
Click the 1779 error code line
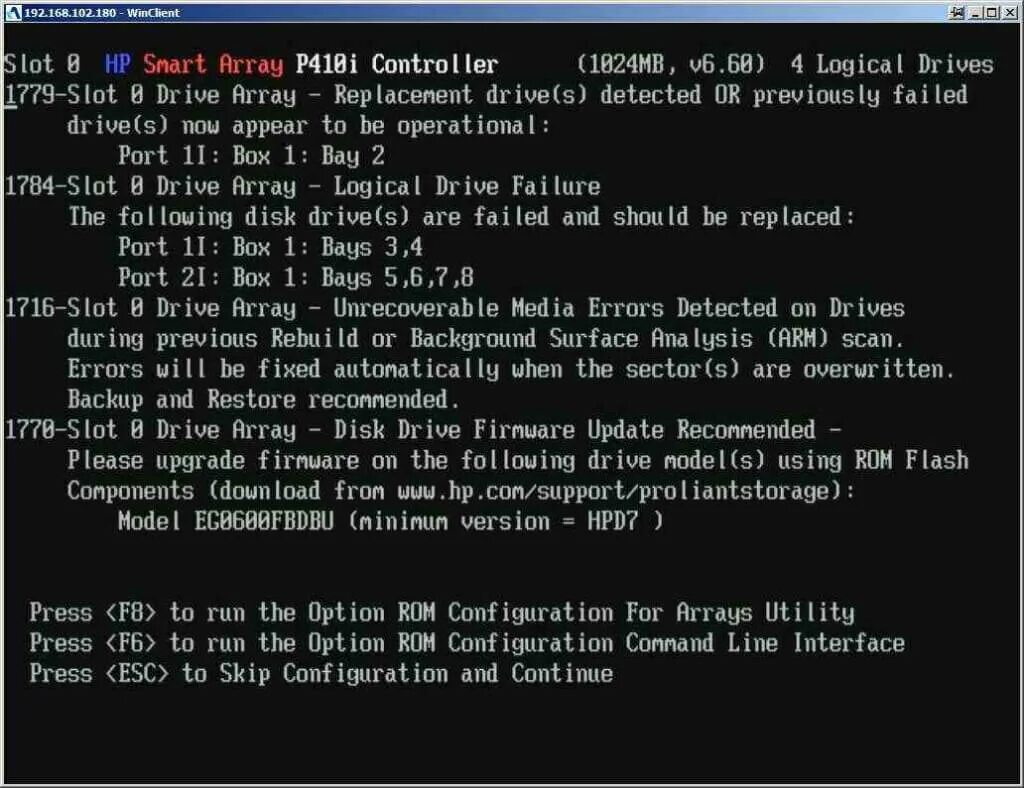click(486, 95)
